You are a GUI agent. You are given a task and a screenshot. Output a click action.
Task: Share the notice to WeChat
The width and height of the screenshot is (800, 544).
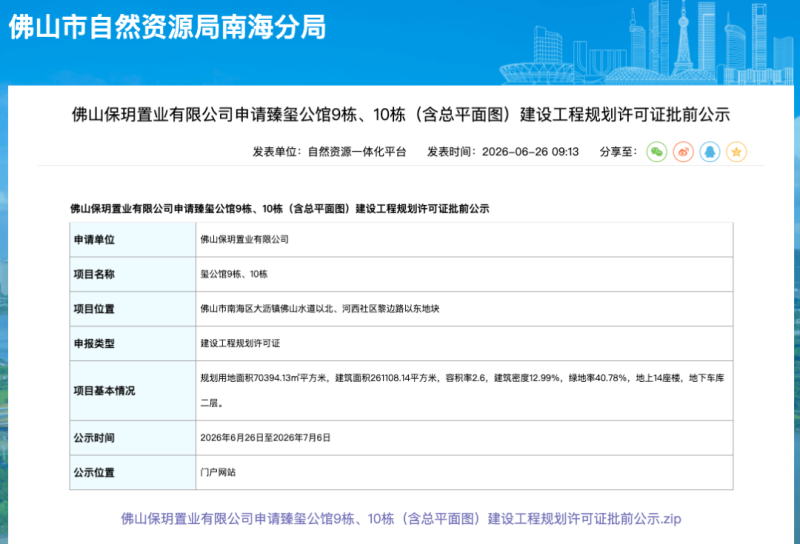click(657, 152)
